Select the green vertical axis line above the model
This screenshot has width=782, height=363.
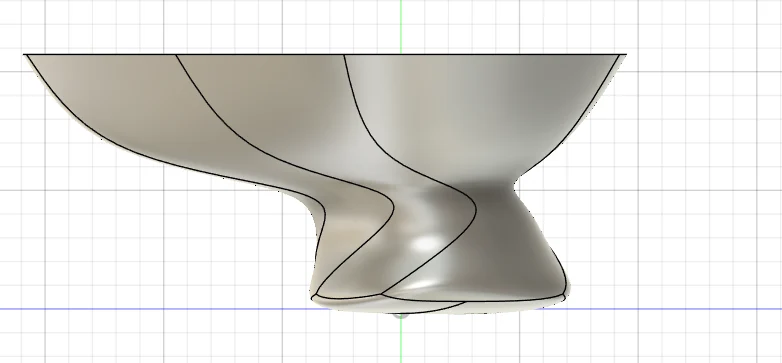tap(401, 25)
